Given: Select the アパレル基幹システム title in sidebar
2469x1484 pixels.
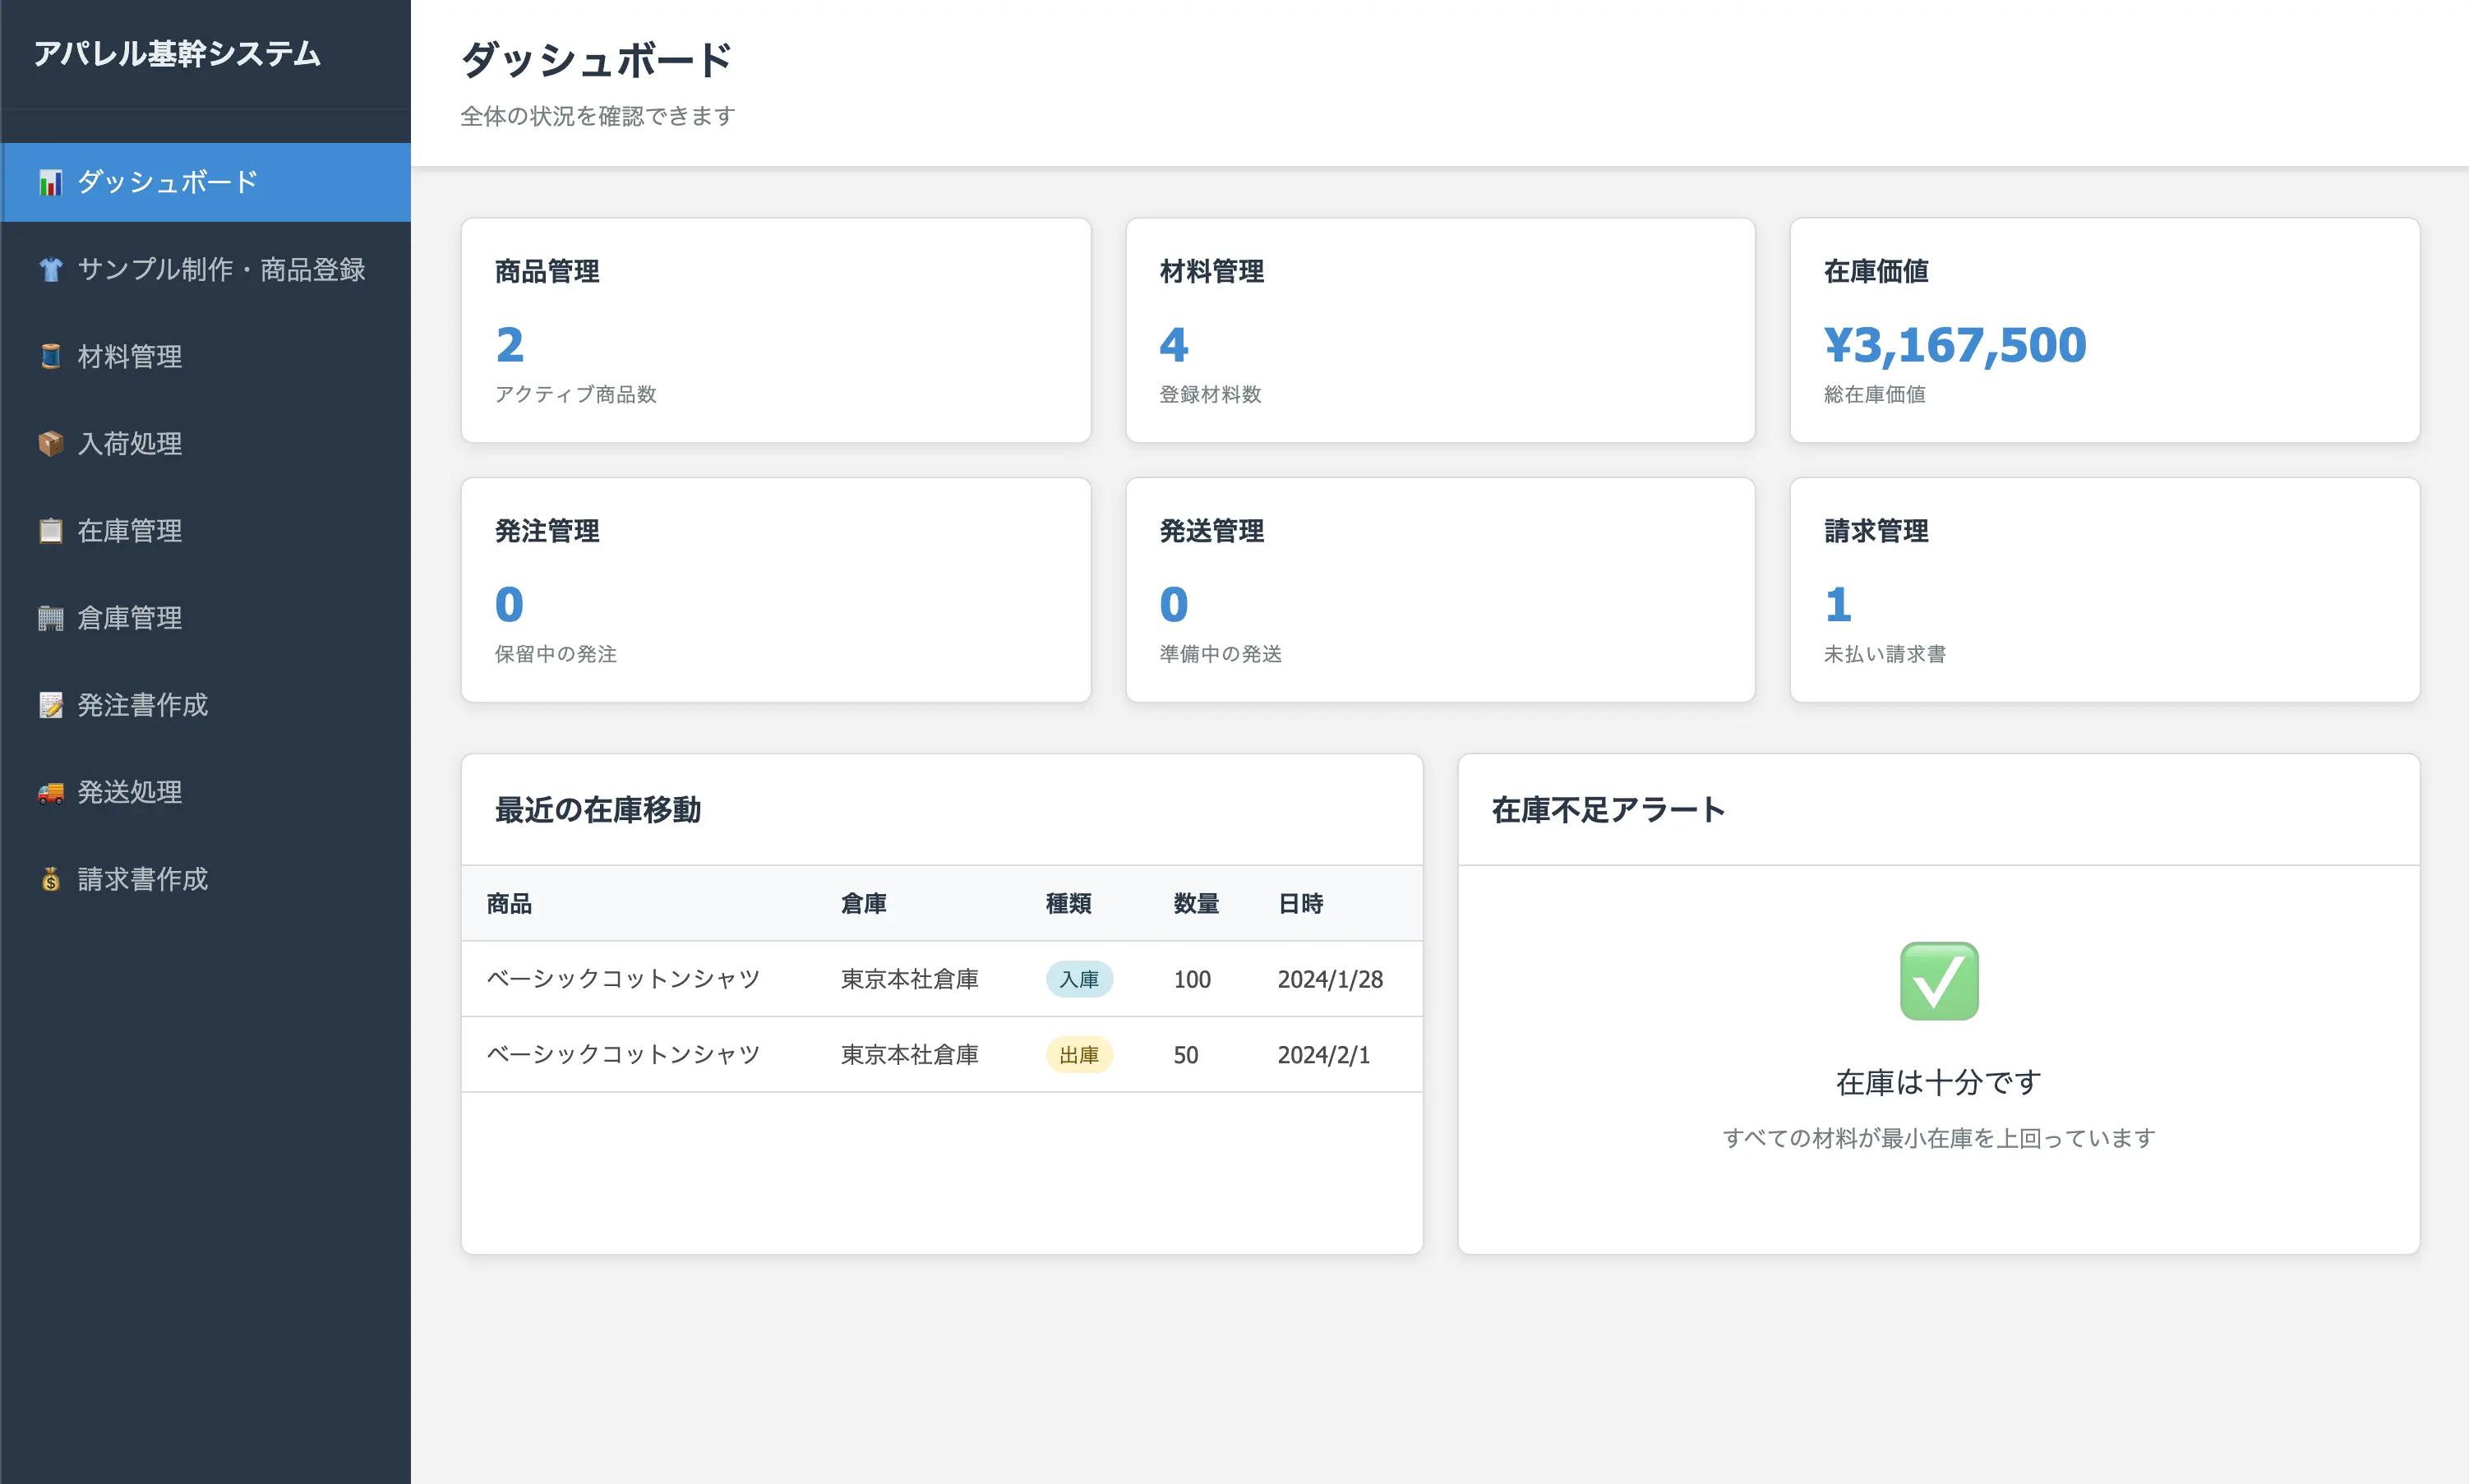Looking at the screenshot, I should [177, 55].
